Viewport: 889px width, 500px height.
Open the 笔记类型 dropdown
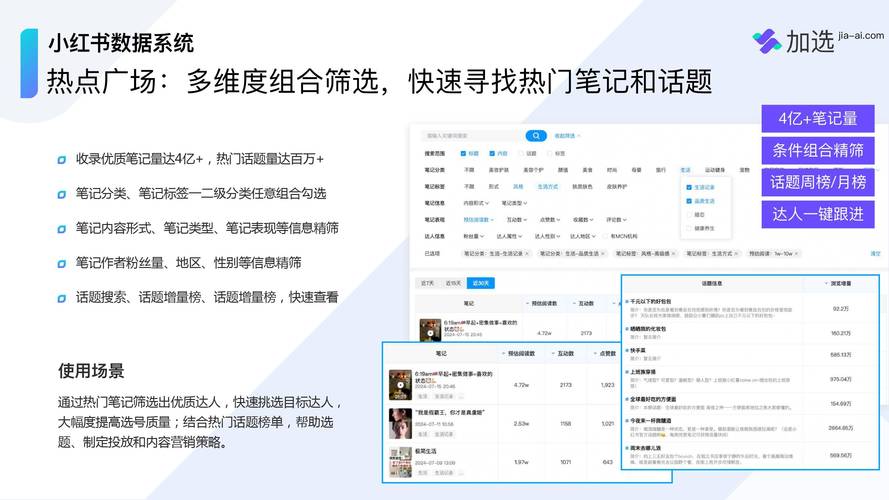pos(514,203)
